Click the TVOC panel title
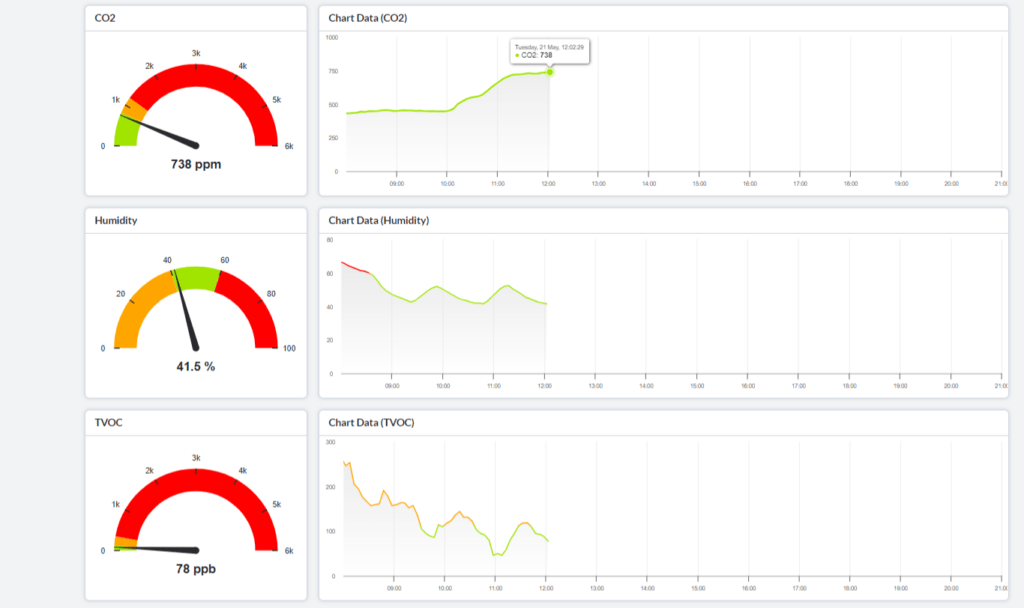Screen dimensions: 1024x608 (x=109, y=422)
